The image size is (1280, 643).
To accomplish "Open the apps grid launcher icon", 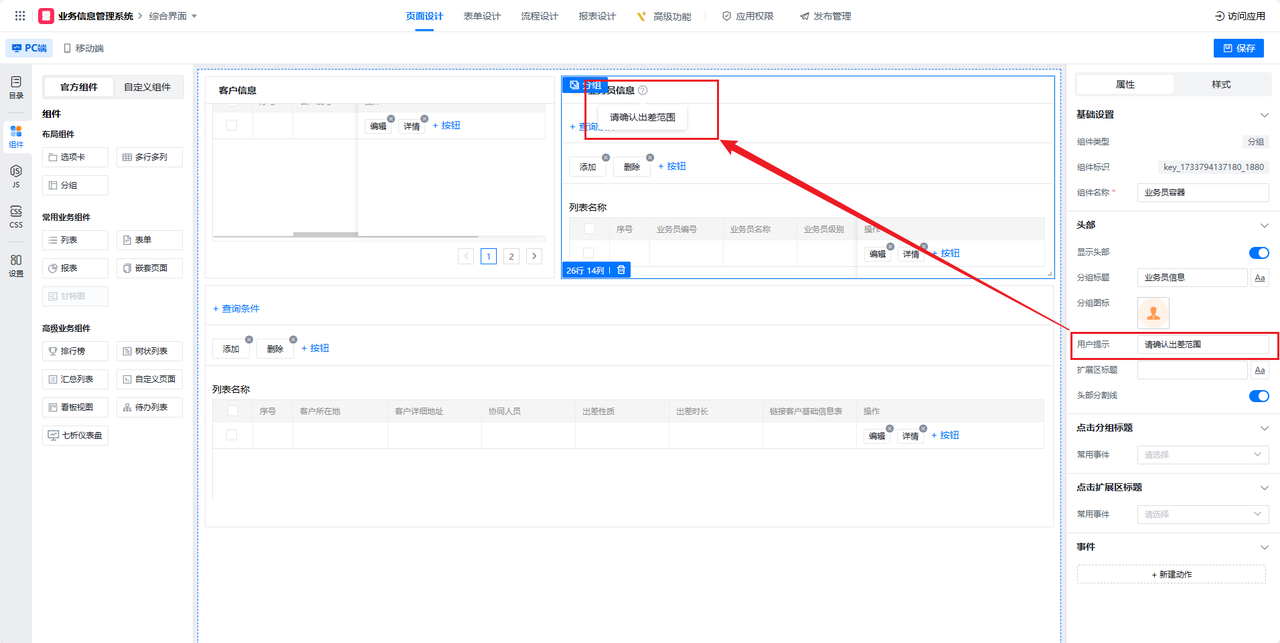I will coord(20,16).
